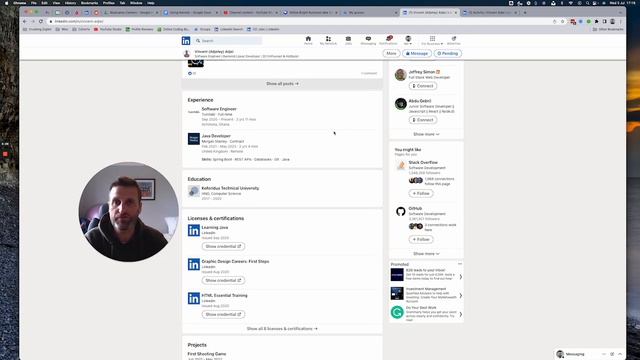Bookmark this page with star icon
Image resolution: width=640 pixels, height=360 pixels.
[562, 21]
